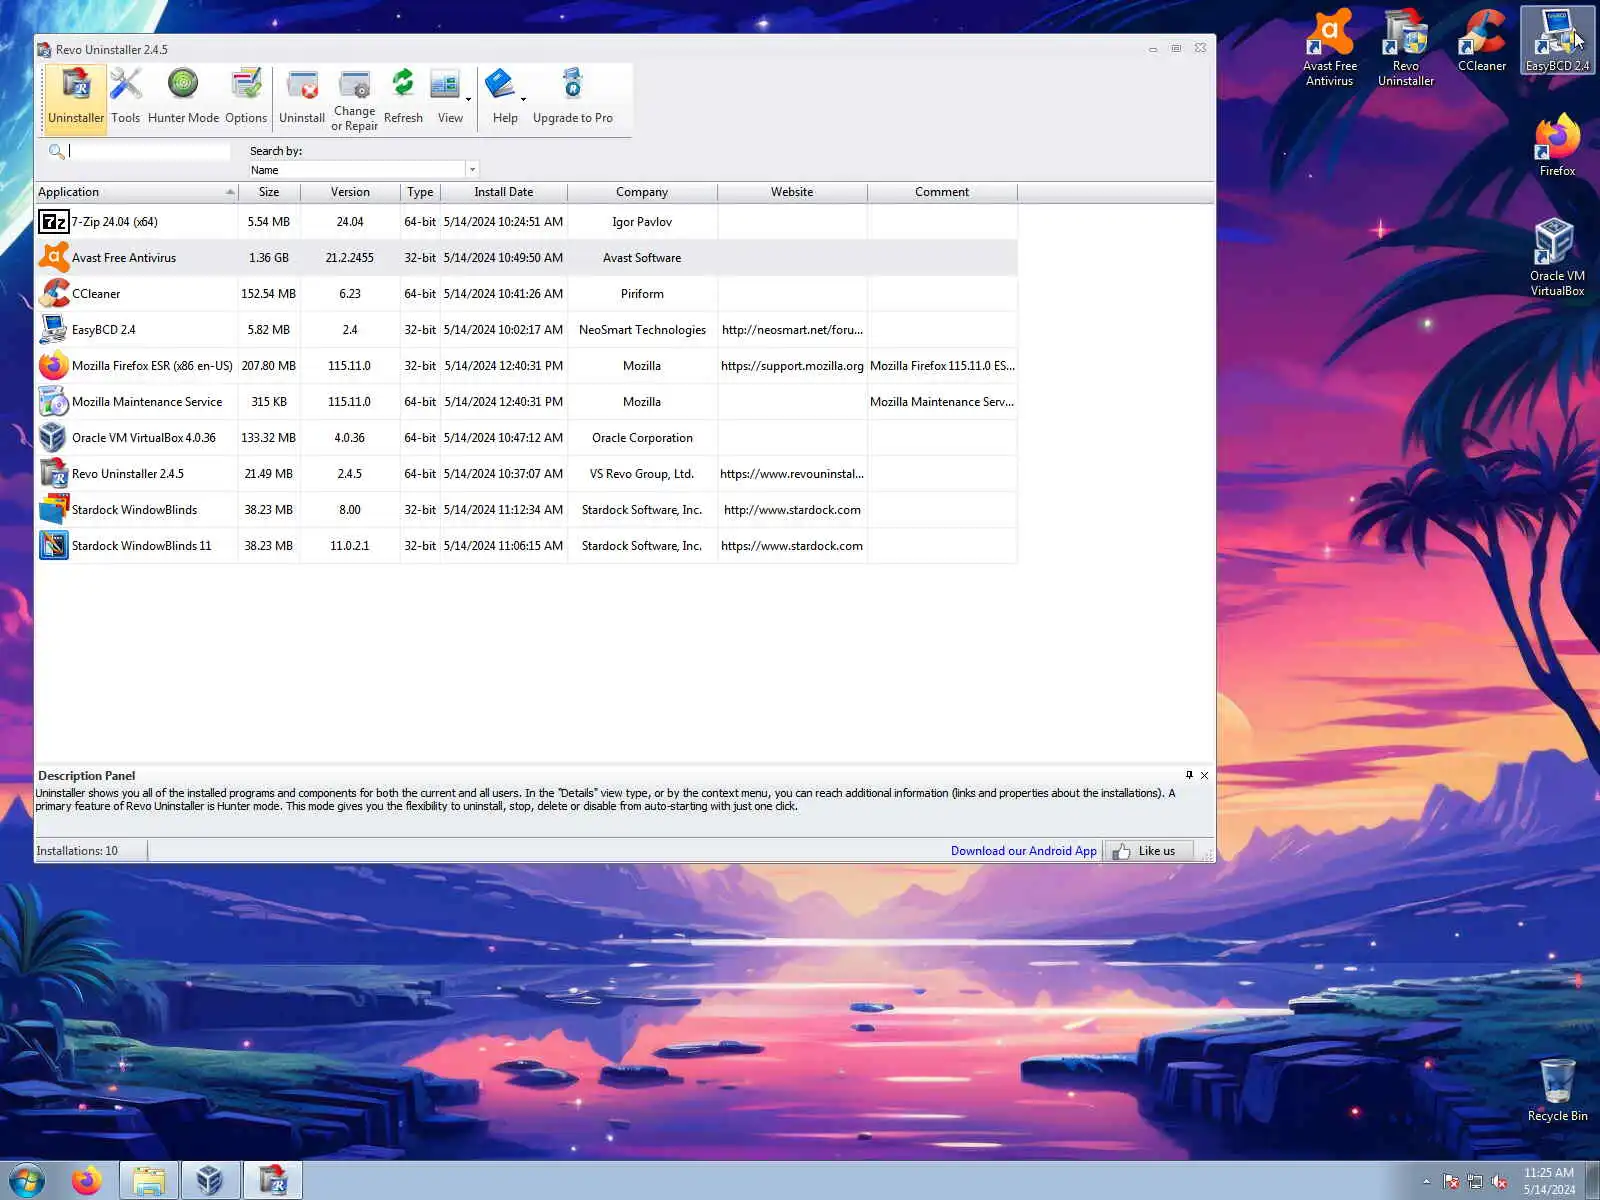Sort by the Company column header
The height and width of the screenshot is (1200, 1600).
642,192
